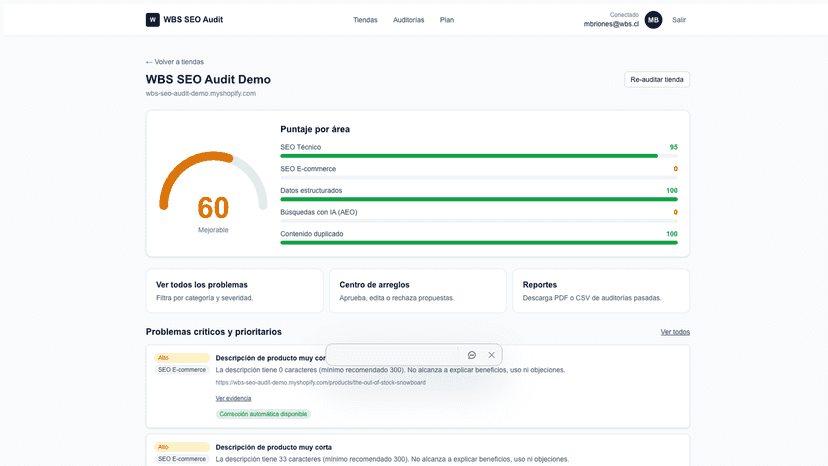Screen dimensions: 828x466
Task: Click the Problemas críticos y prioritarios heading
Action: (213, 332)
